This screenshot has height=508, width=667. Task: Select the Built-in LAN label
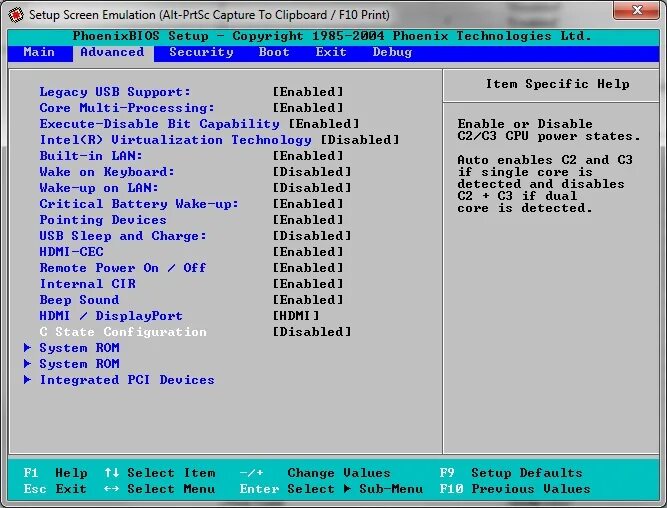[91, 156]
